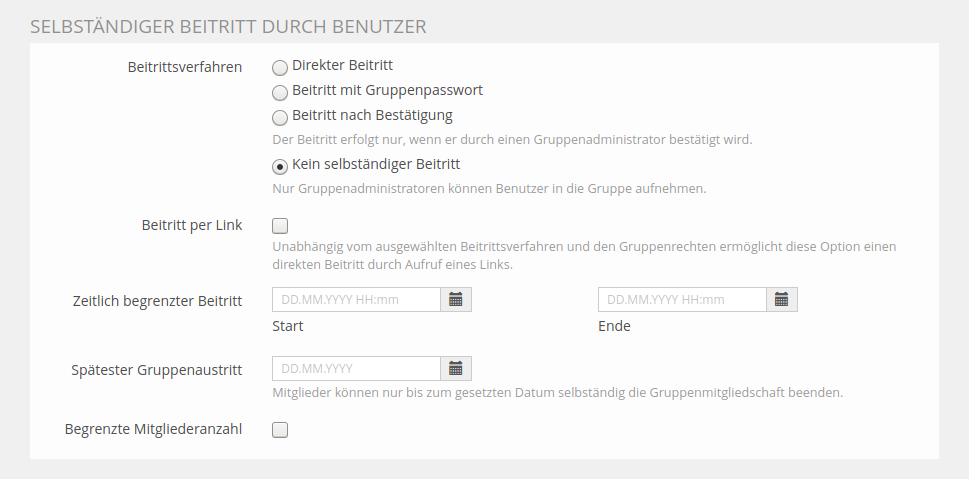Open the calendar picker for Start date
The image size is (969, 479).
(456, 300)
